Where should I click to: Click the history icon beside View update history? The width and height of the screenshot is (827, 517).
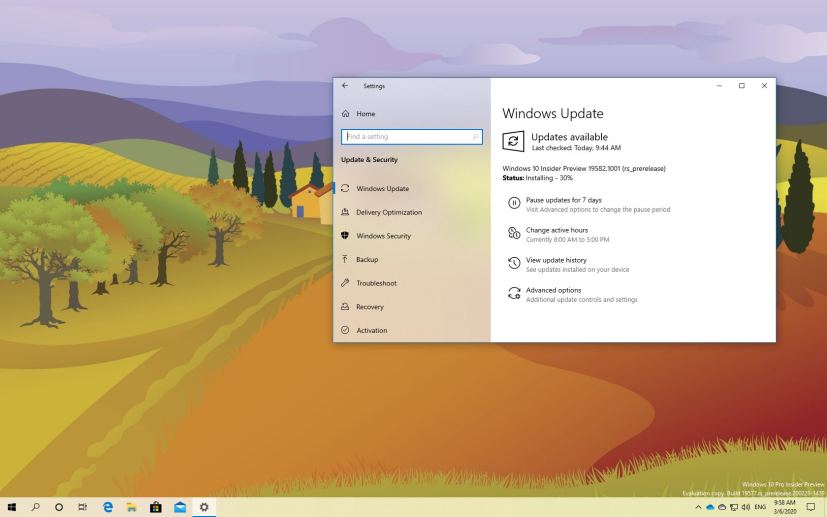514,263
